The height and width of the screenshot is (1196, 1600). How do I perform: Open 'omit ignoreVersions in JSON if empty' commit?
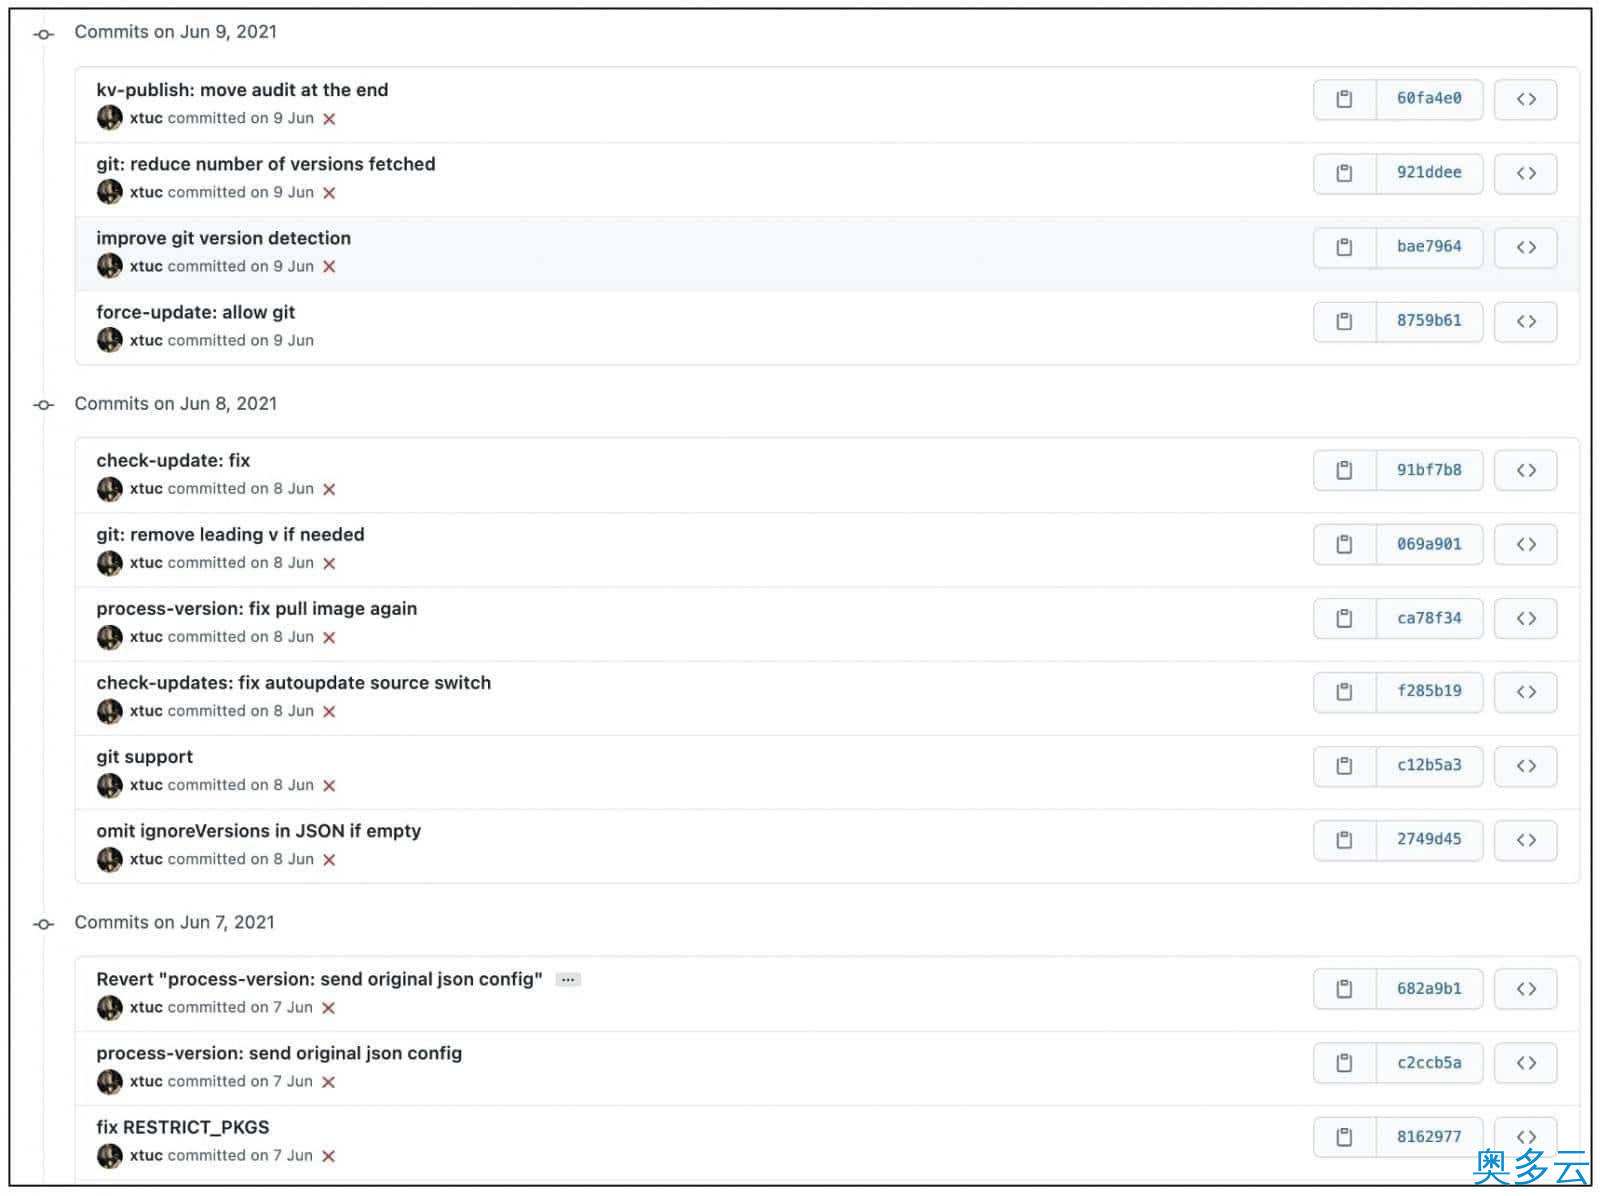tap(258, 831)
